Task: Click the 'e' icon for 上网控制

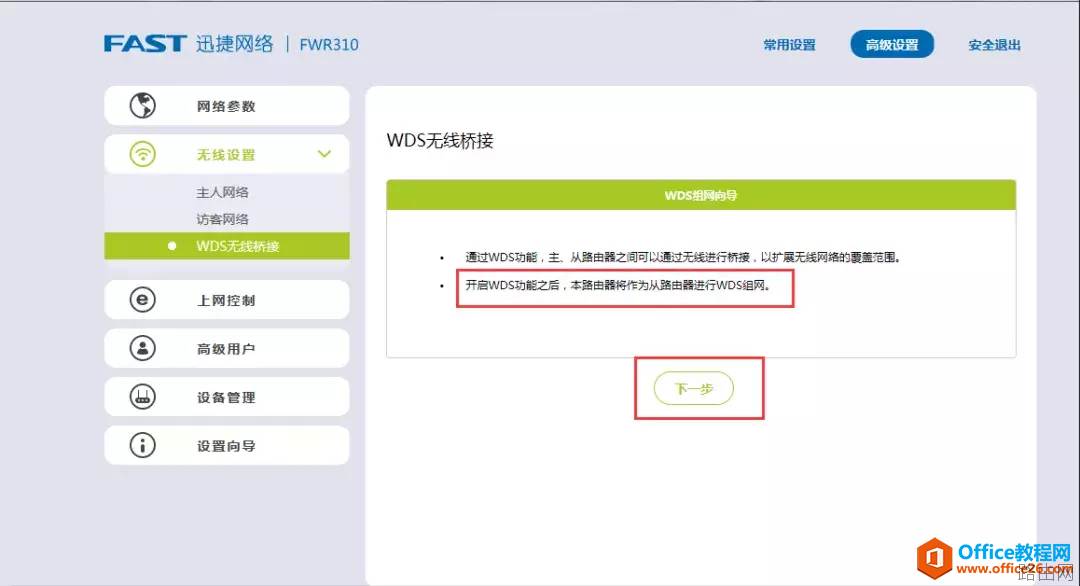Action: 141,299
